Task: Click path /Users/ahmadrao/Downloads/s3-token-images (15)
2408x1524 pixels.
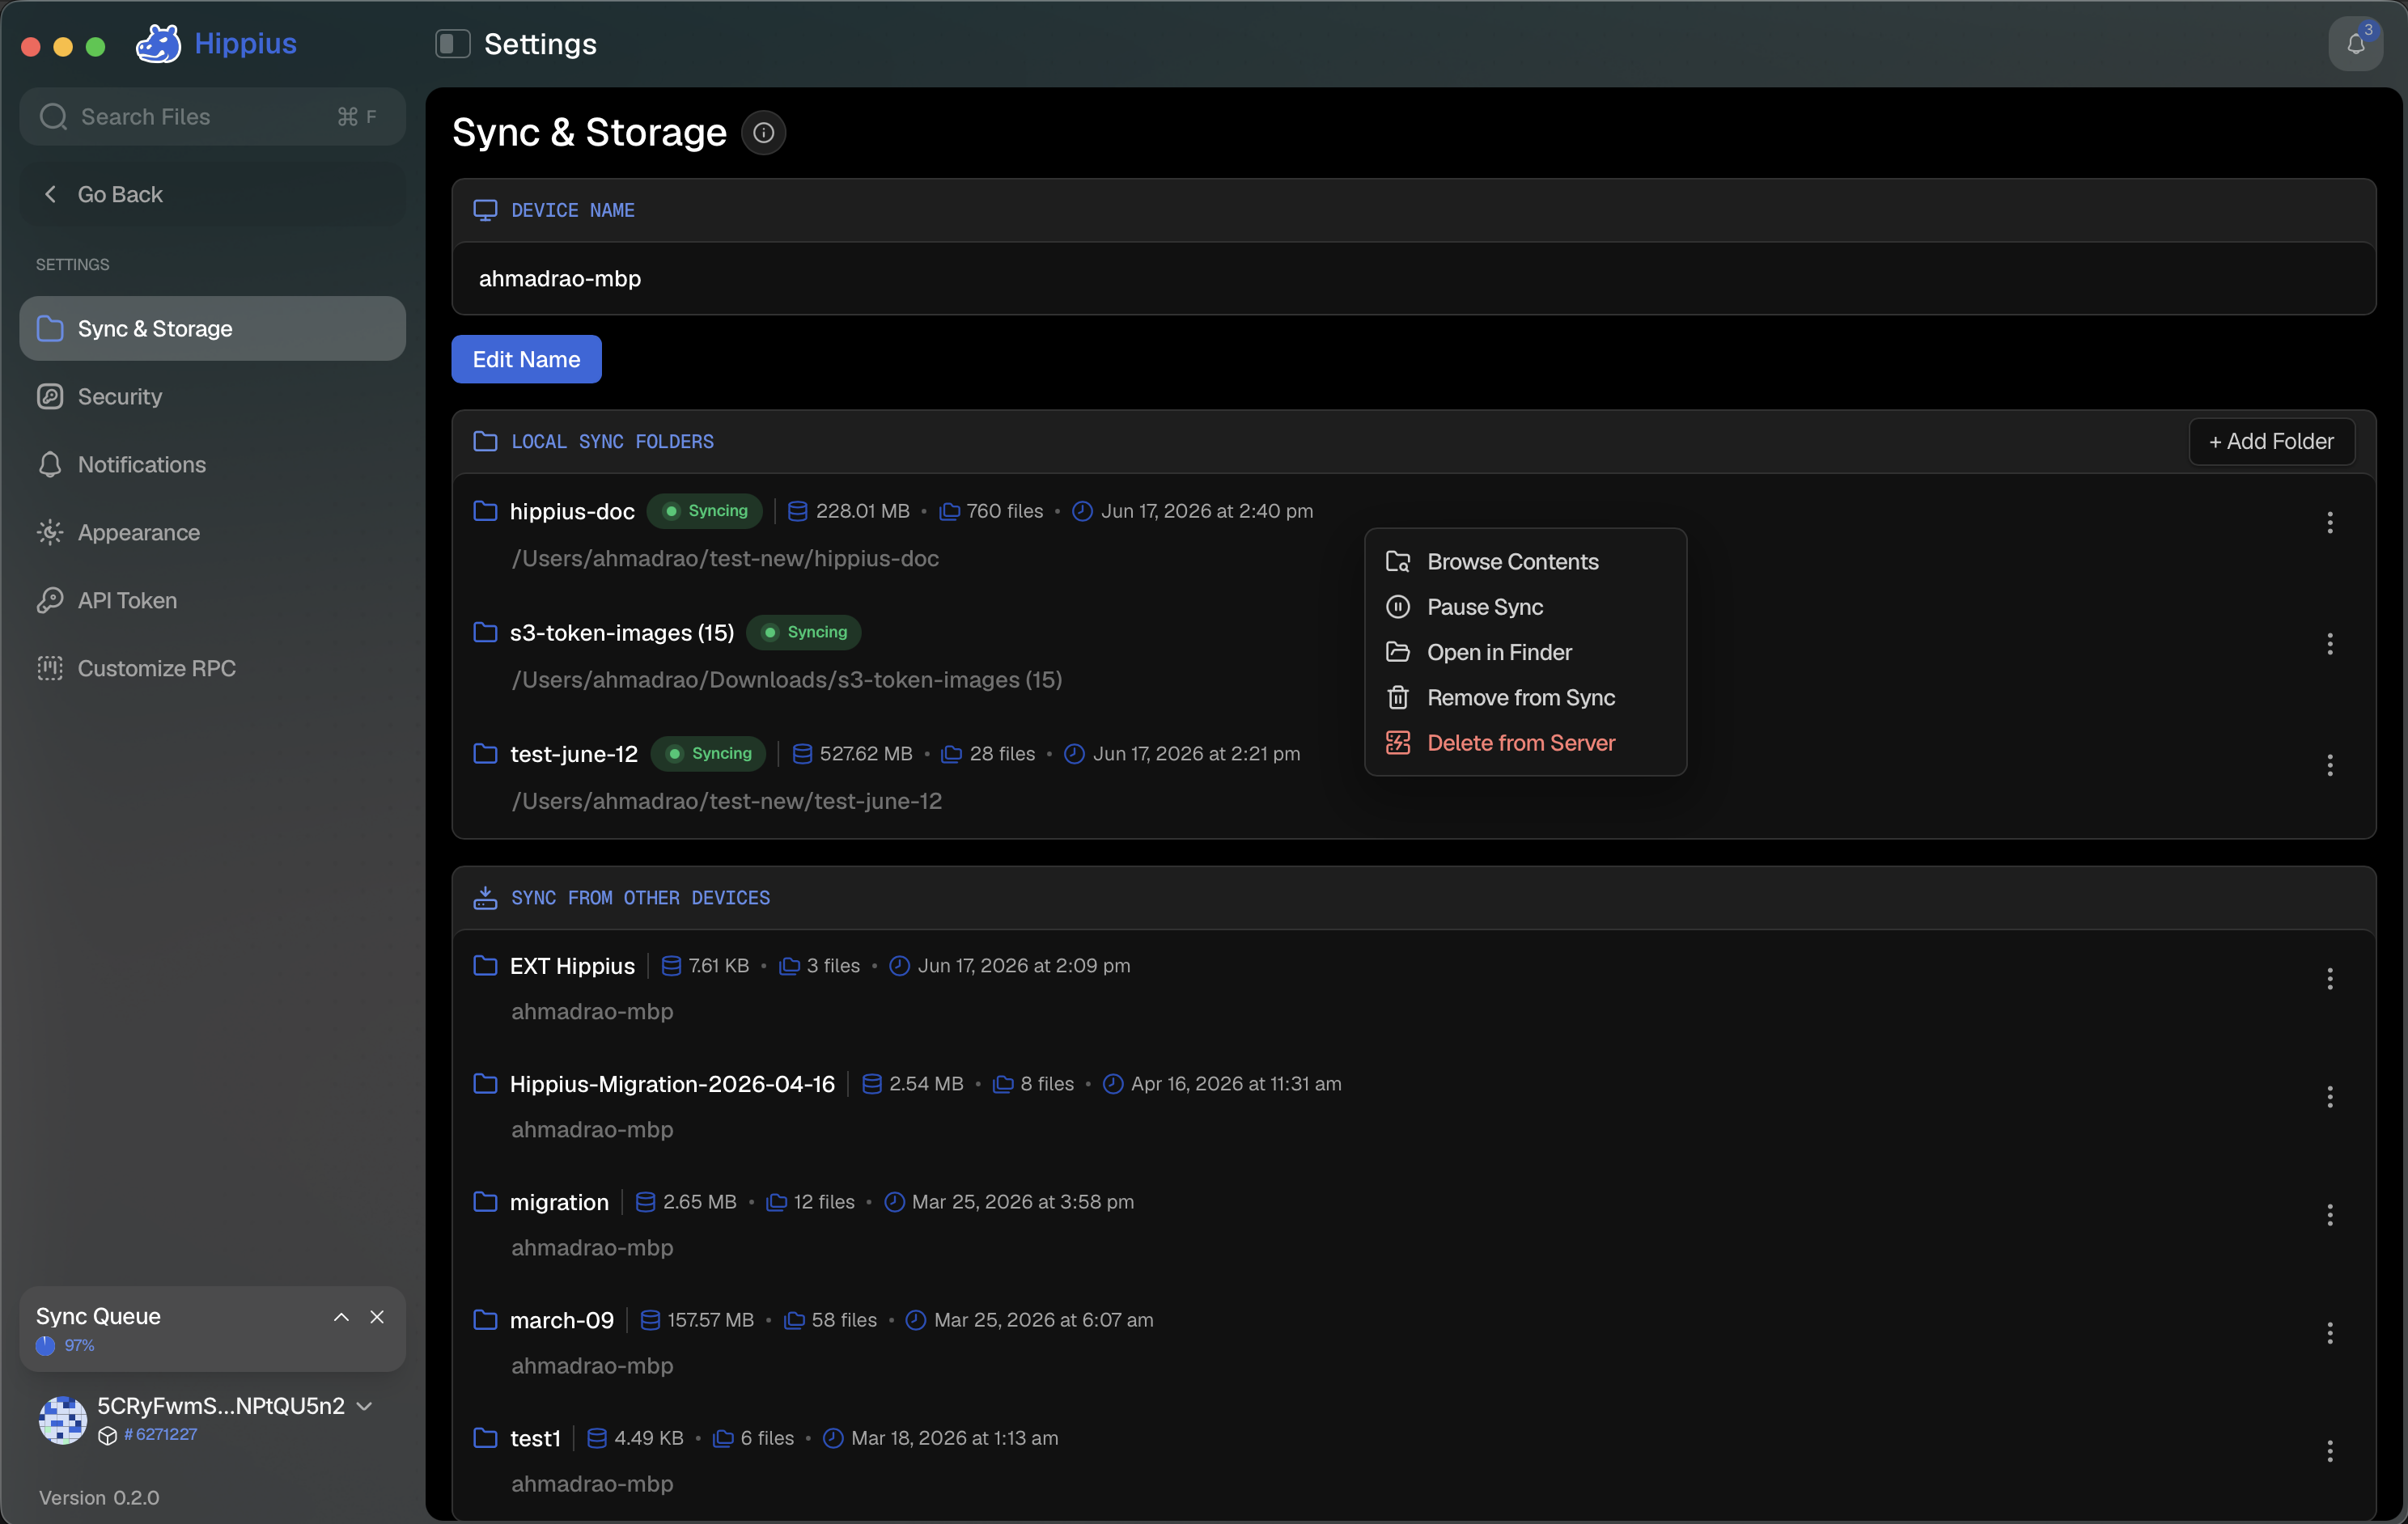Action: coord(787,680)
